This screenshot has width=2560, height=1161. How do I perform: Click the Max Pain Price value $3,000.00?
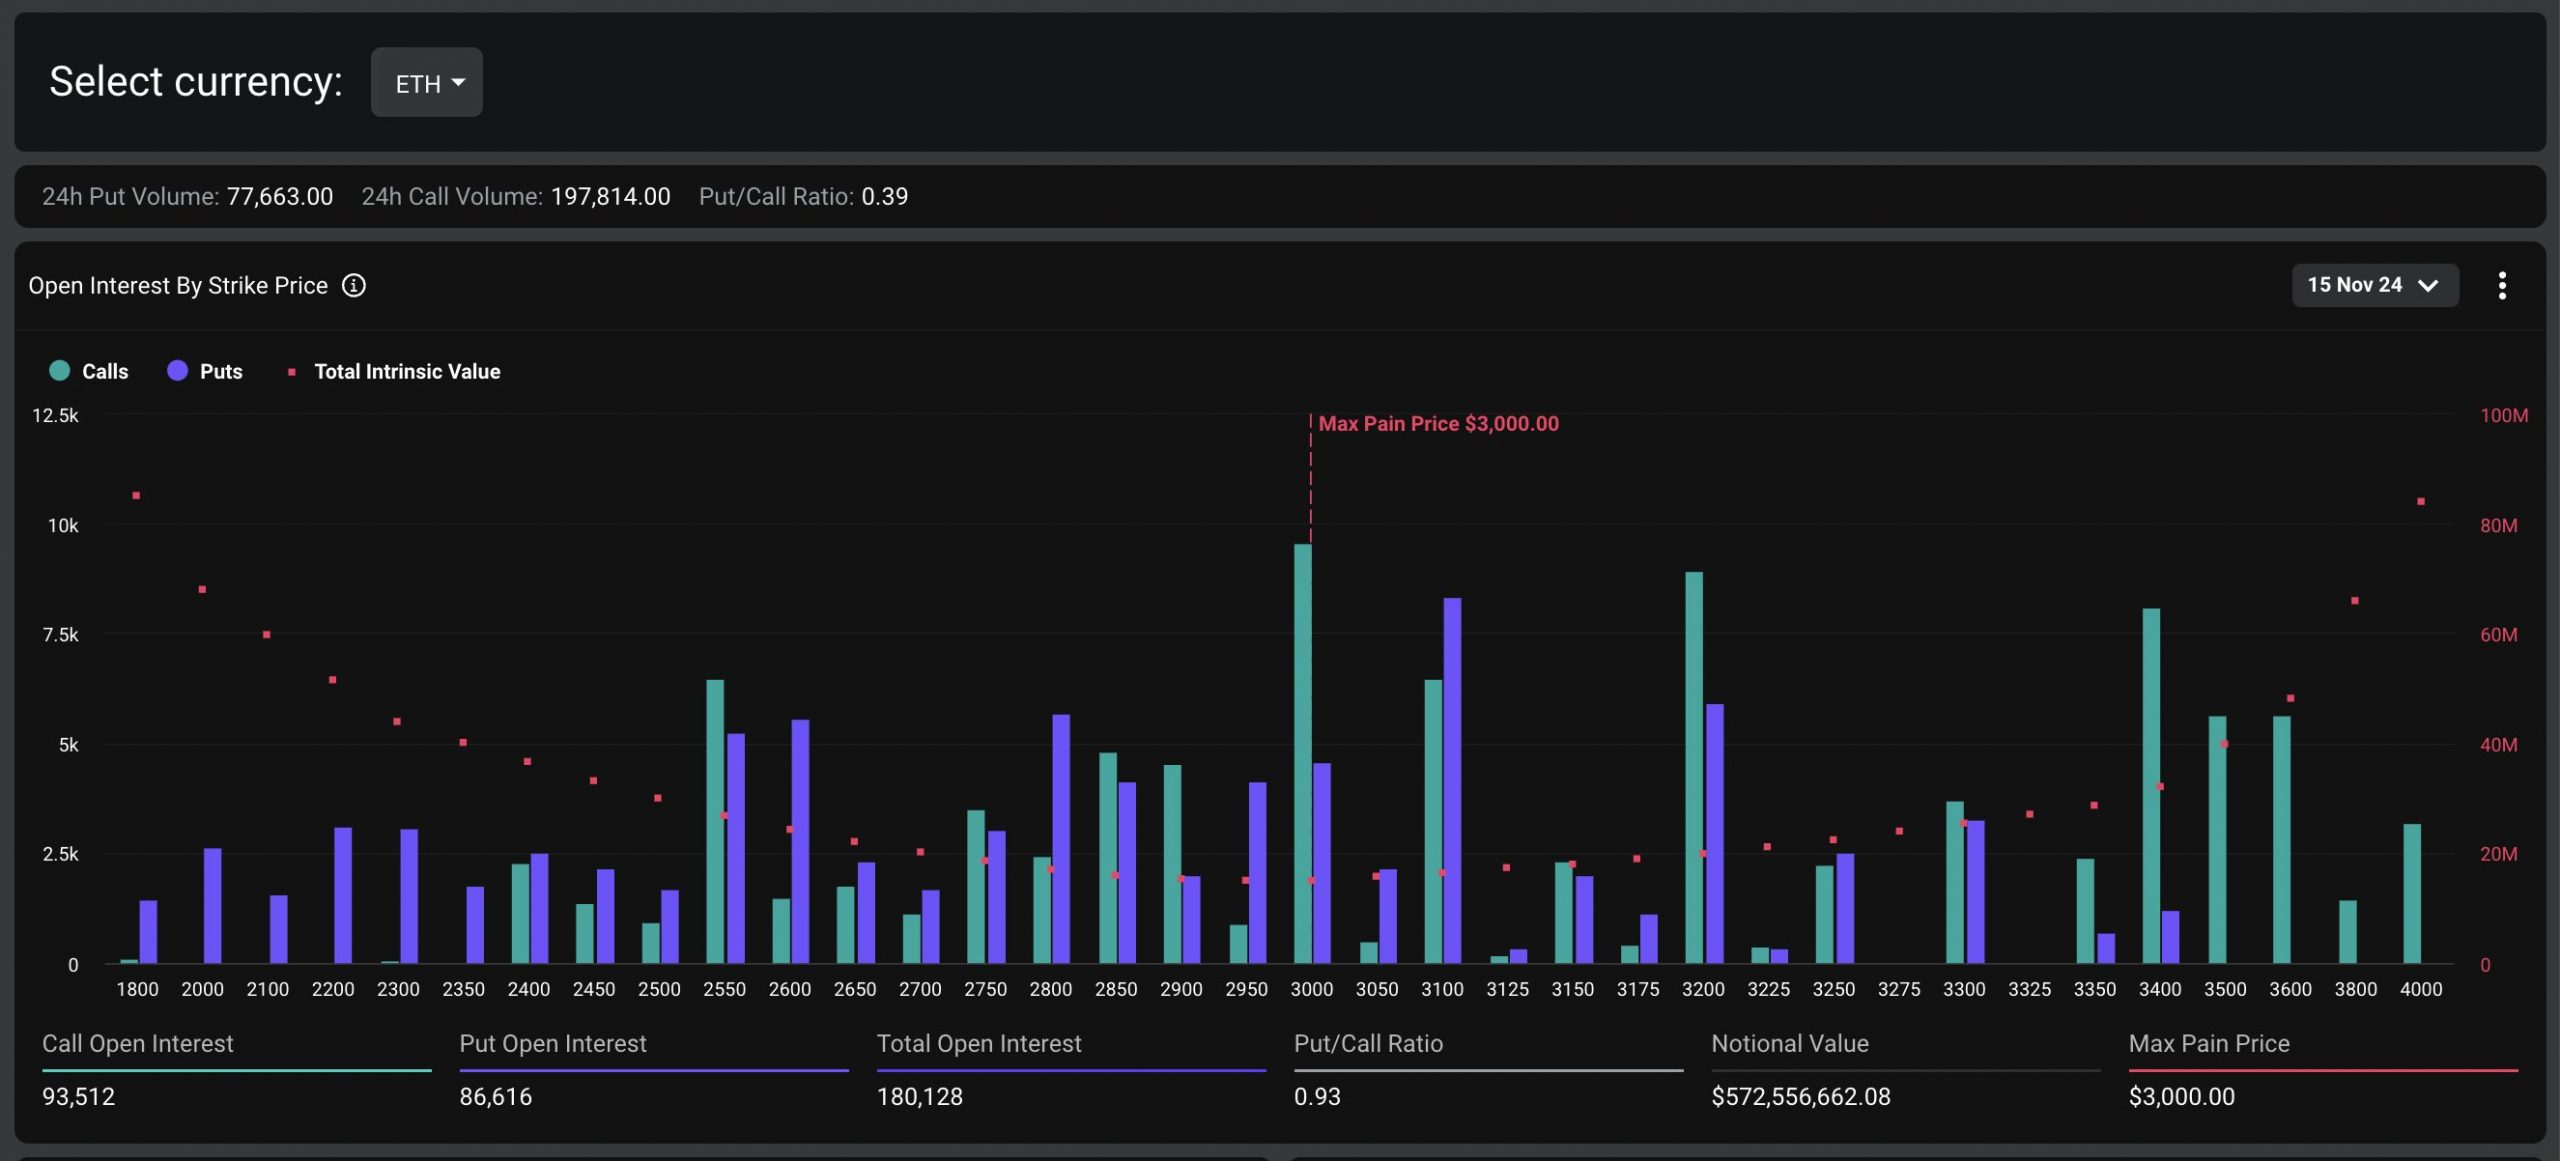2182,1096
